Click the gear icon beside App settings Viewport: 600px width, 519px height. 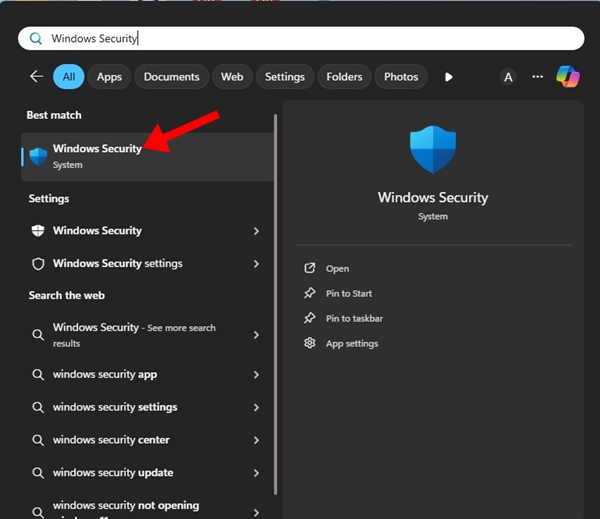pyautogui.click(x=310, y=343)
